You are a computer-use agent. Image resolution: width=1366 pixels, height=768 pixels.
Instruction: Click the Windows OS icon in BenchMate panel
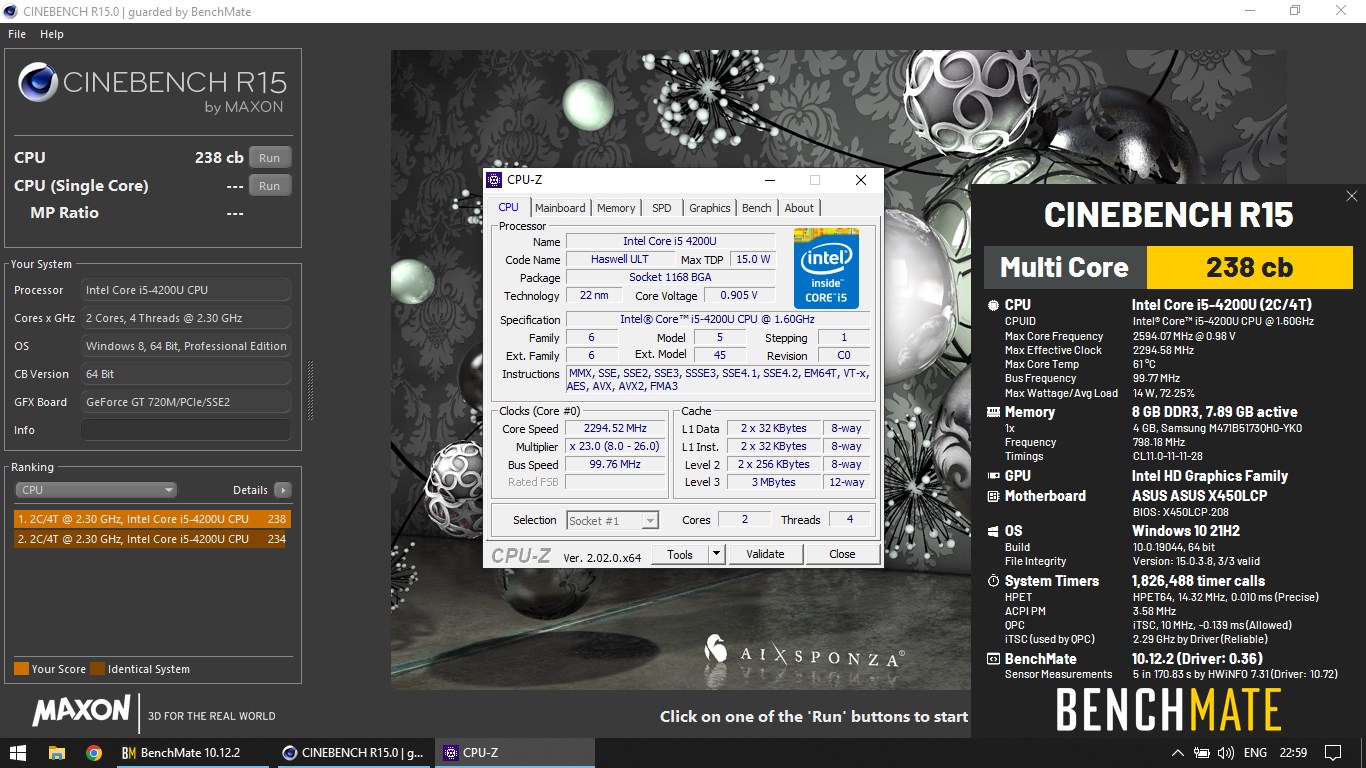[993, 531]
